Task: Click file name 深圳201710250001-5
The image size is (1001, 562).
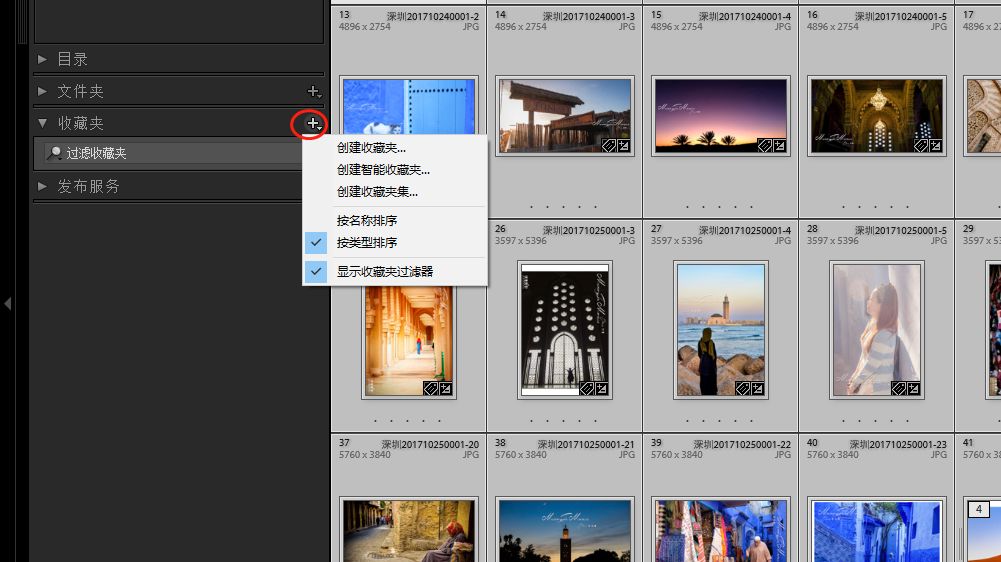Action: click(901, 230)
